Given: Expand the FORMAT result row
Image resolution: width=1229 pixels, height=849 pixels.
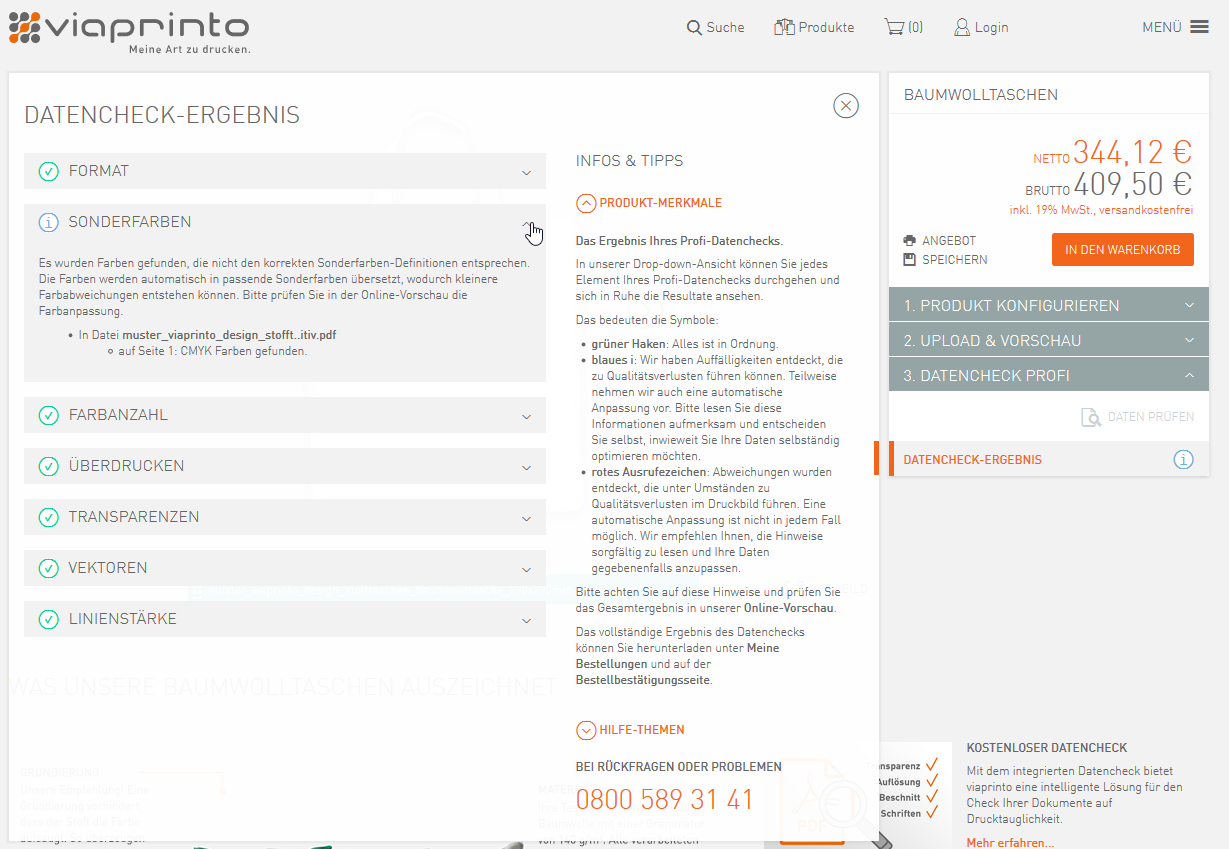Looking at the screenshot, I should (x=285, y=171).
